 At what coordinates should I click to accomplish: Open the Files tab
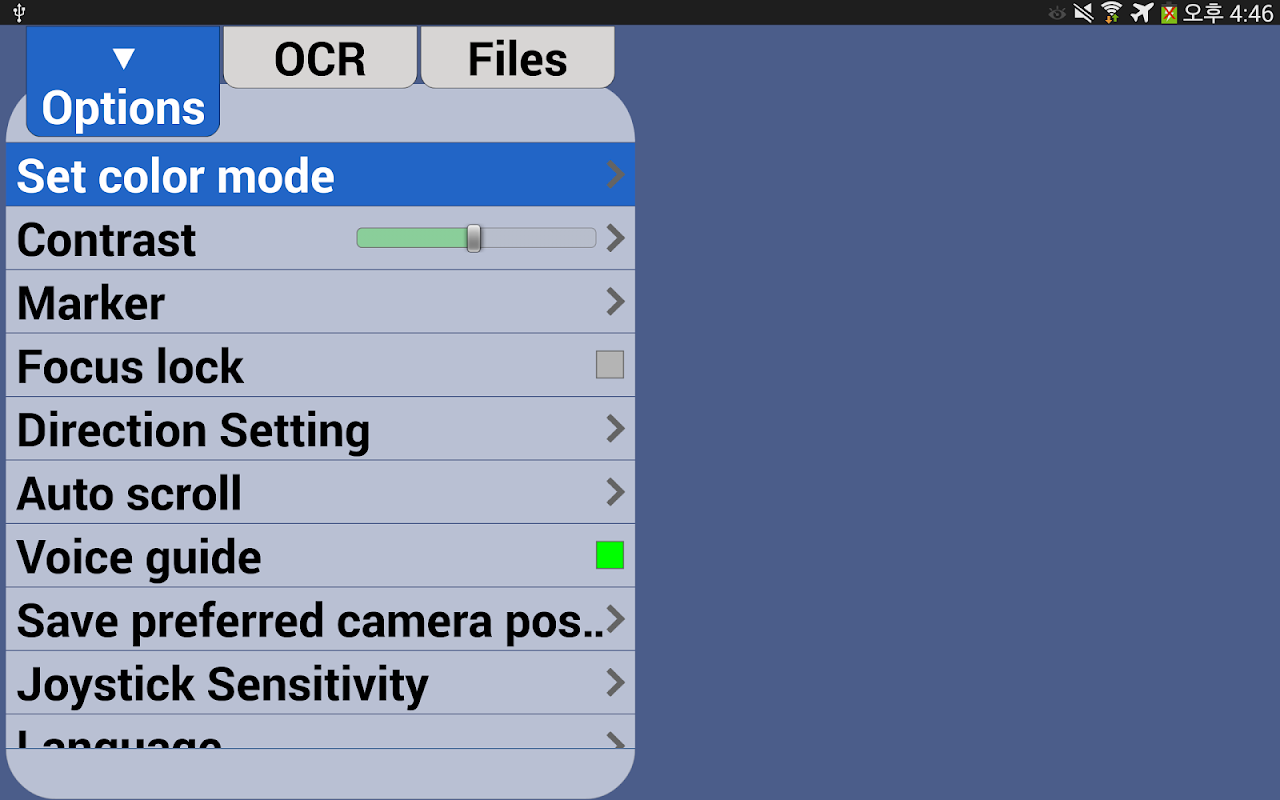coord(518,57)
